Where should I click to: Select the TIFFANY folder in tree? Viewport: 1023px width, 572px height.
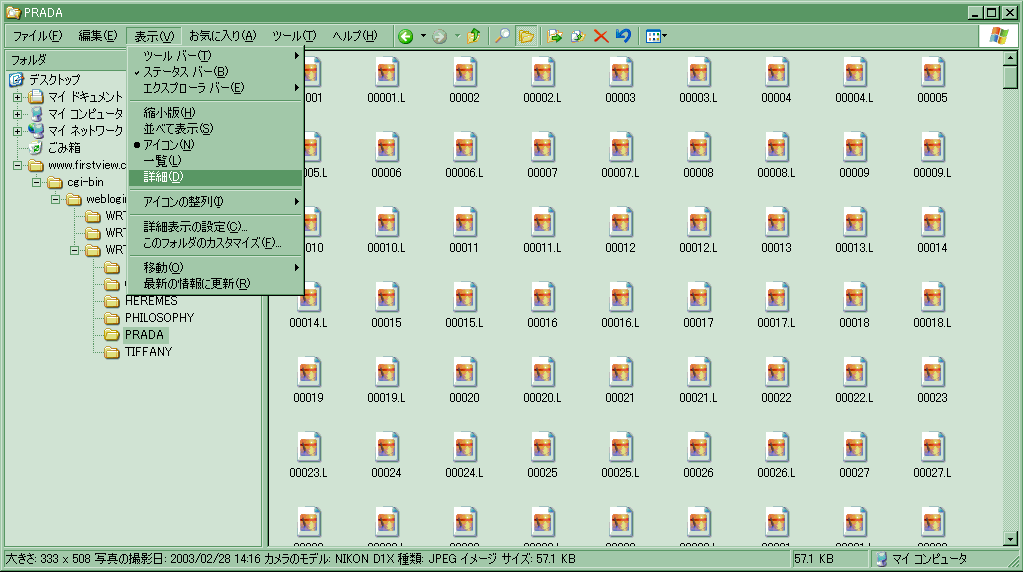click(148, 352)
